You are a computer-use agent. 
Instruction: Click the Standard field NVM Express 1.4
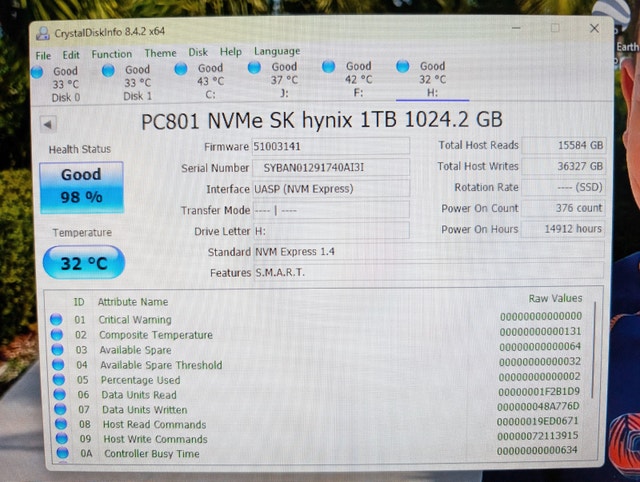429,251
